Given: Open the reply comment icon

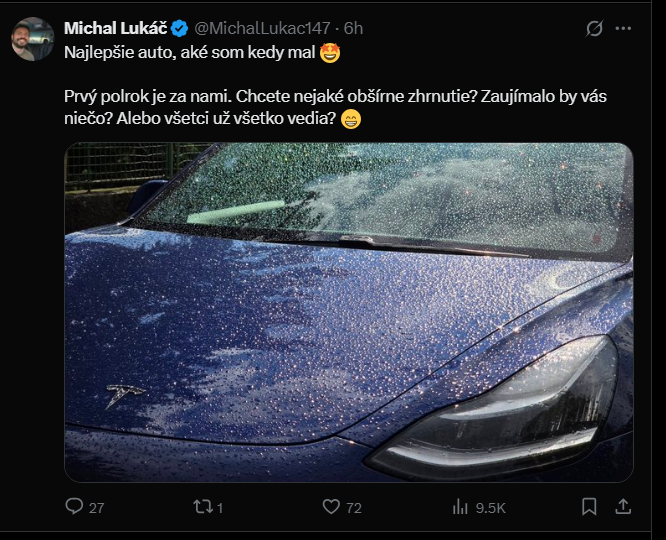Looking at the screenshot, I should point(74,506).
